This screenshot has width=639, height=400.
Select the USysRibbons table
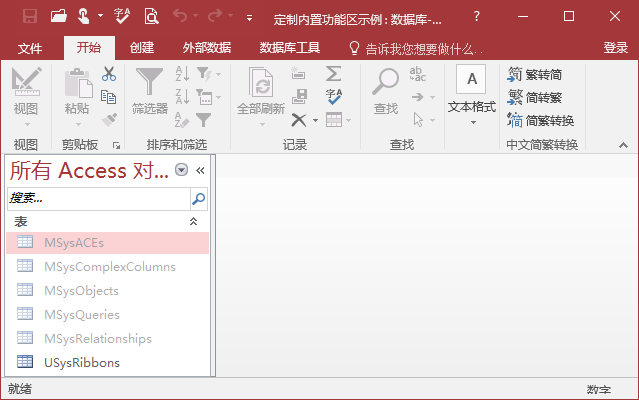click(x=108, y=363)
